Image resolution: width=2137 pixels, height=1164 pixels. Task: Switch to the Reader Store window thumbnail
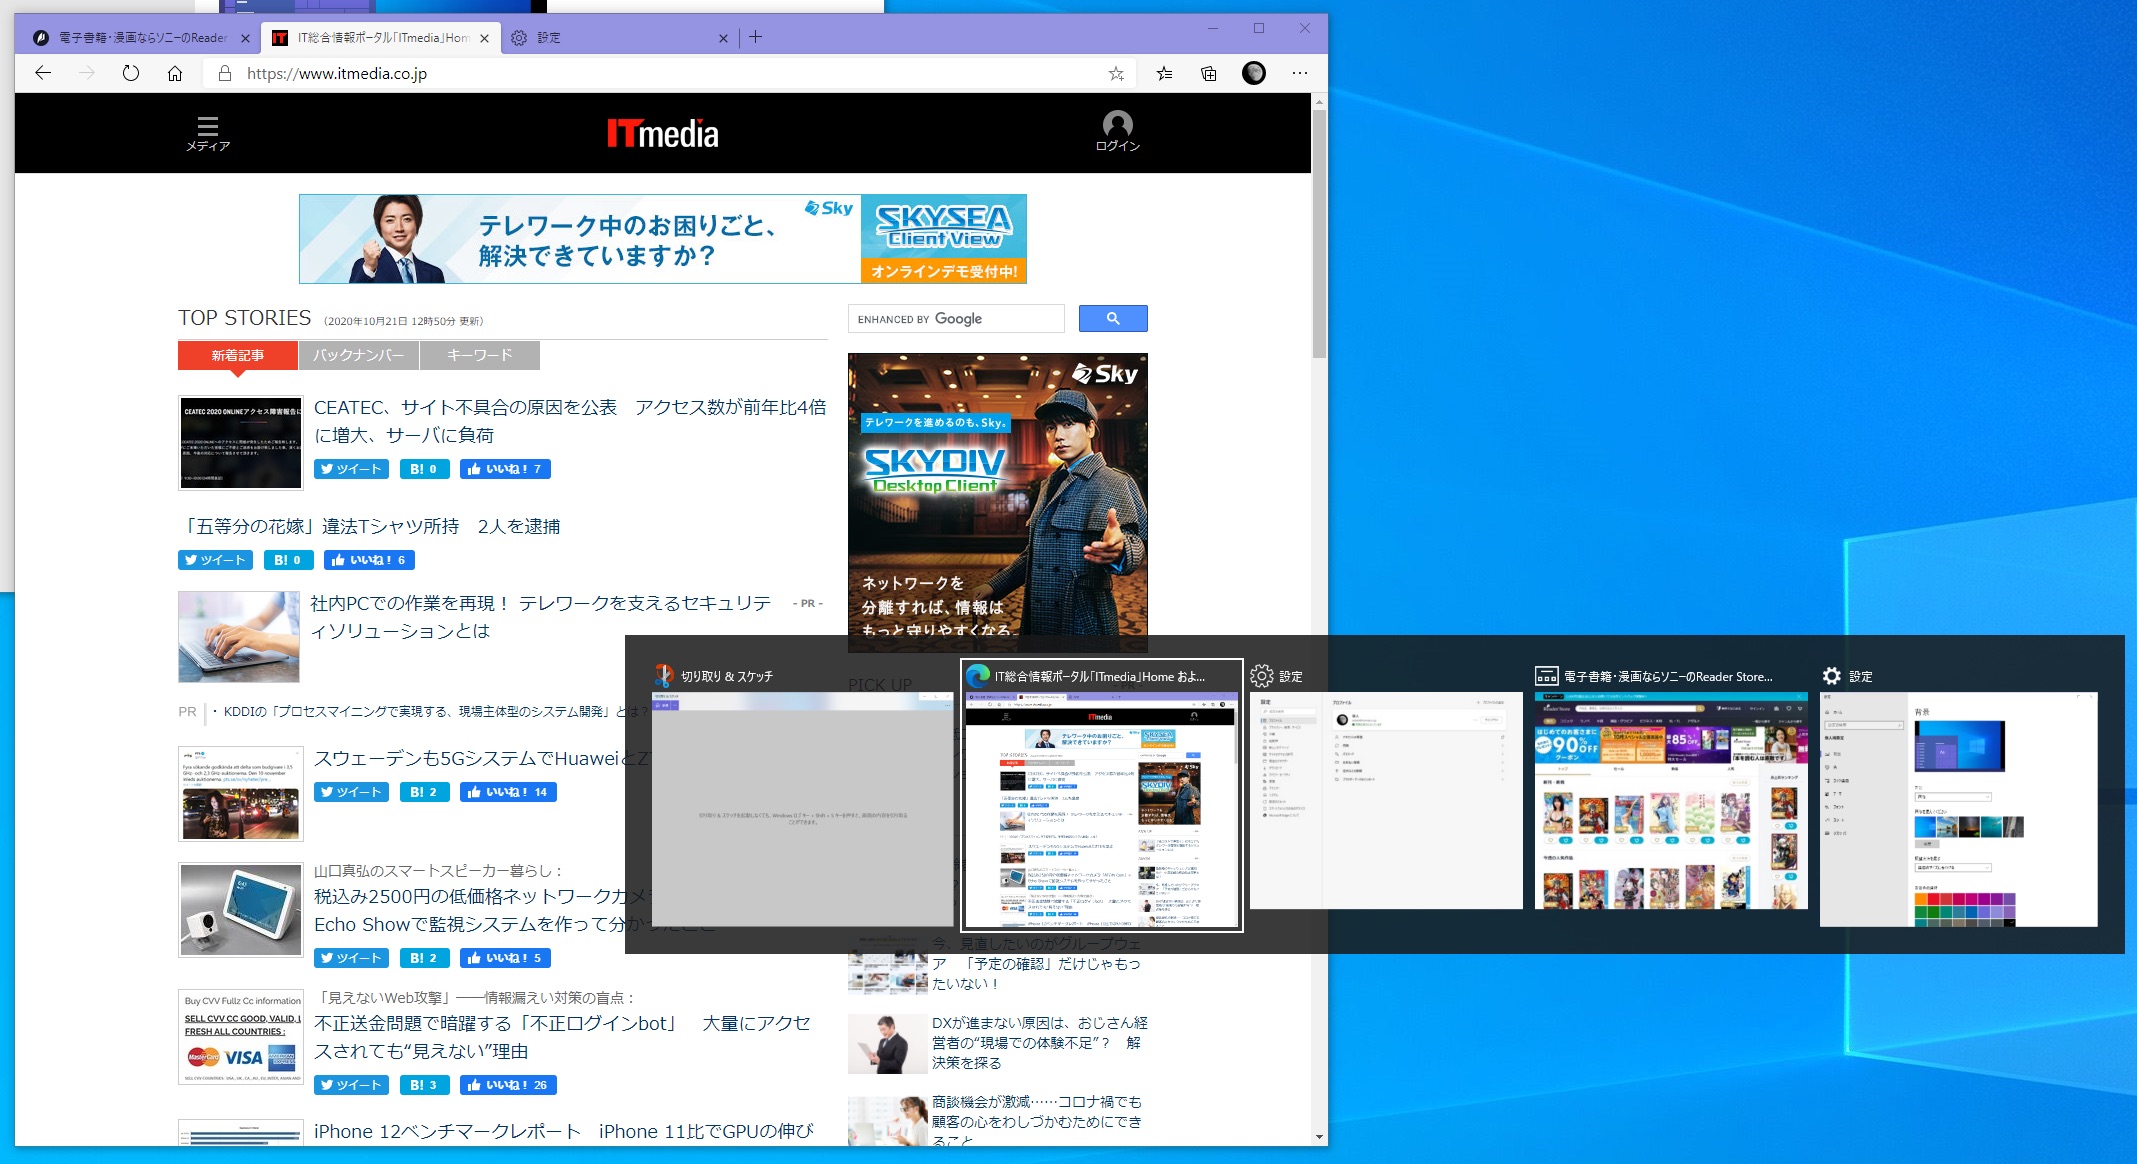coord(1671,801)
